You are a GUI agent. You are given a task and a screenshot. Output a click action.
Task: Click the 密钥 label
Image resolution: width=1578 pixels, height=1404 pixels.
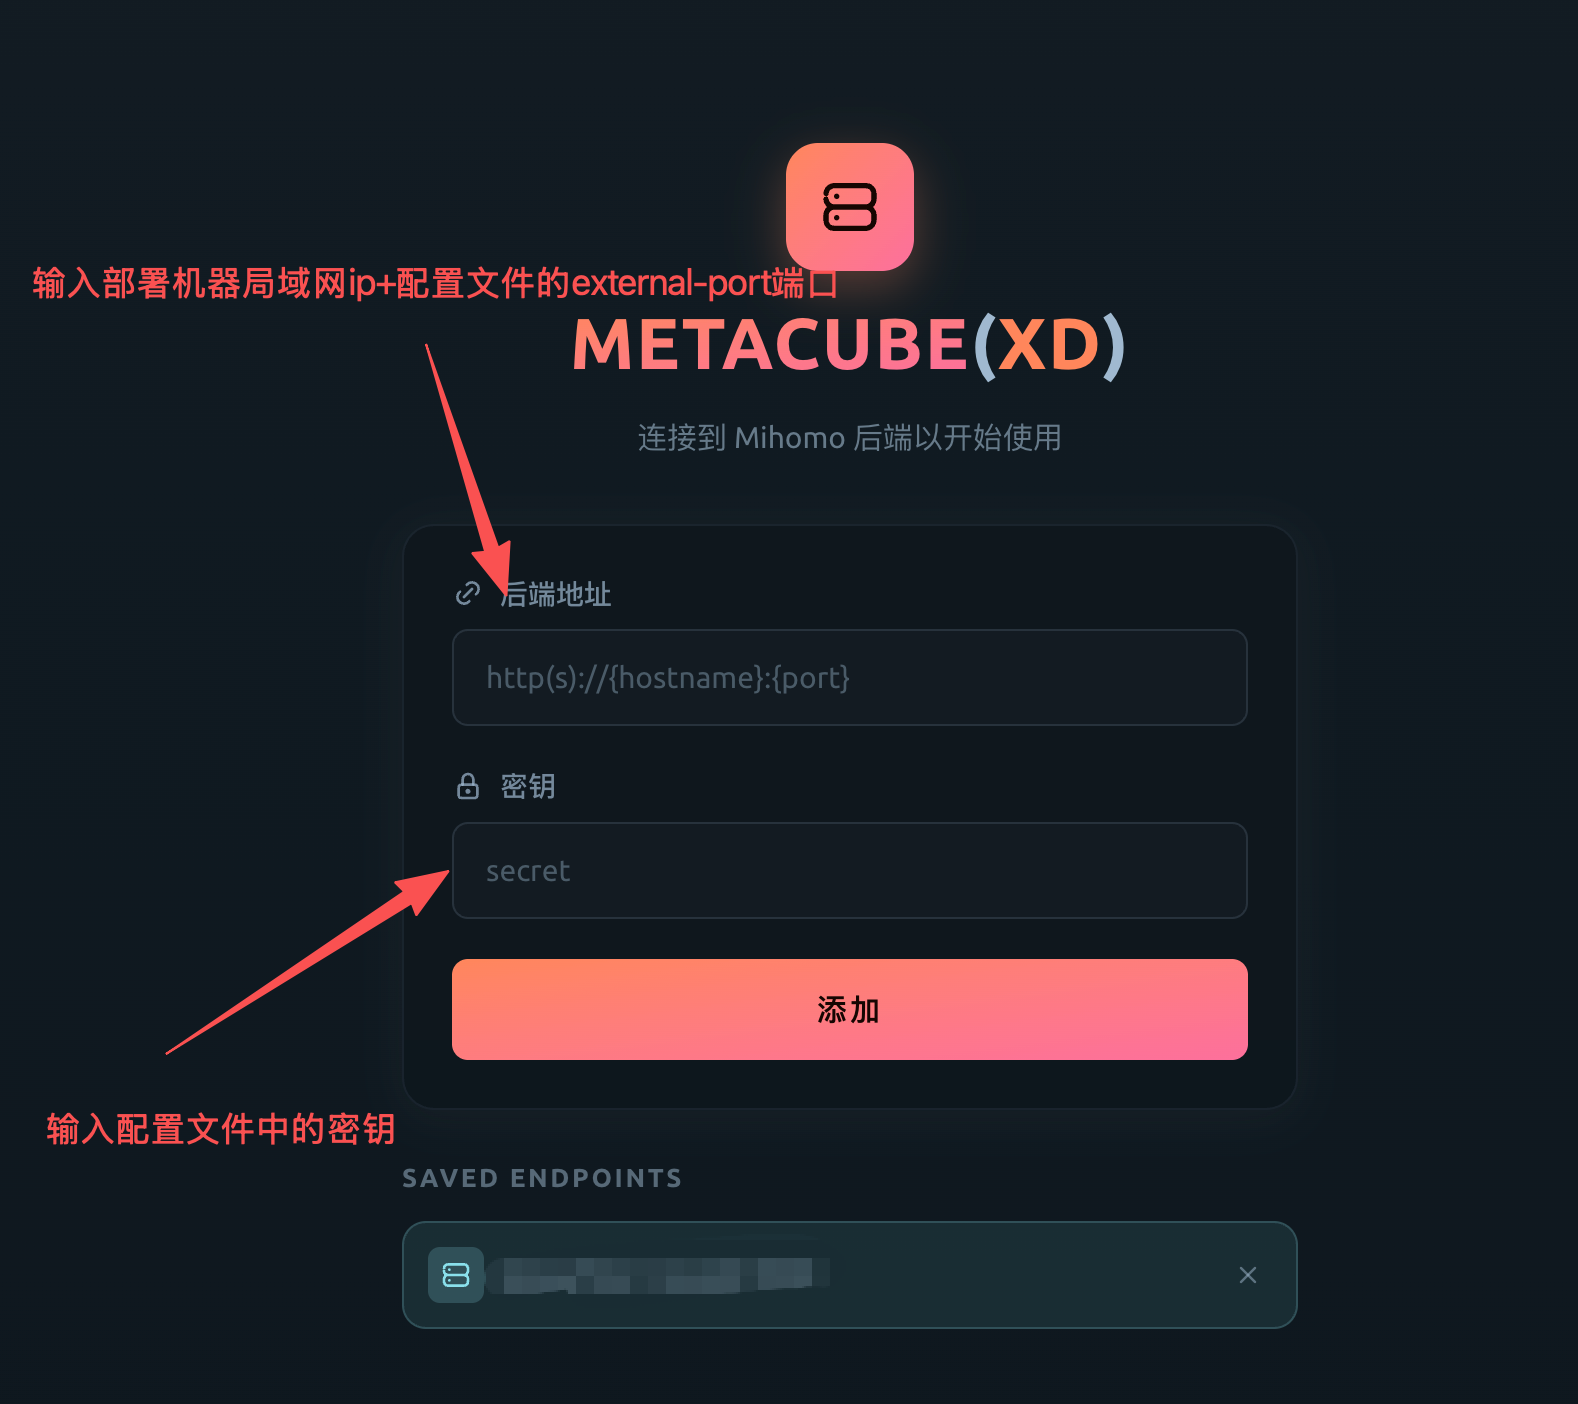coord(528,786)
